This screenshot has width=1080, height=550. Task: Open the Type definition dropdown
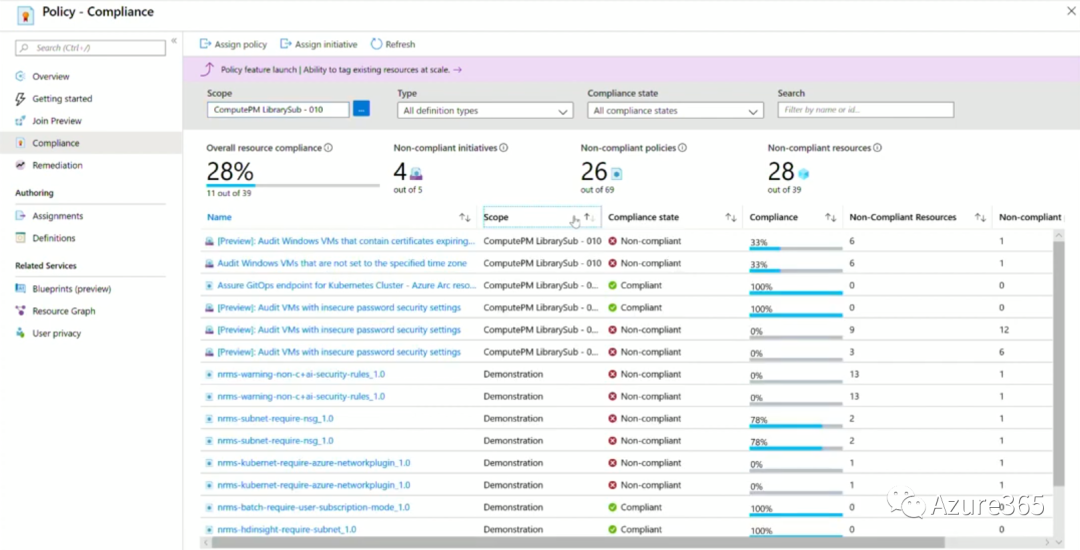tap(485, 111)
